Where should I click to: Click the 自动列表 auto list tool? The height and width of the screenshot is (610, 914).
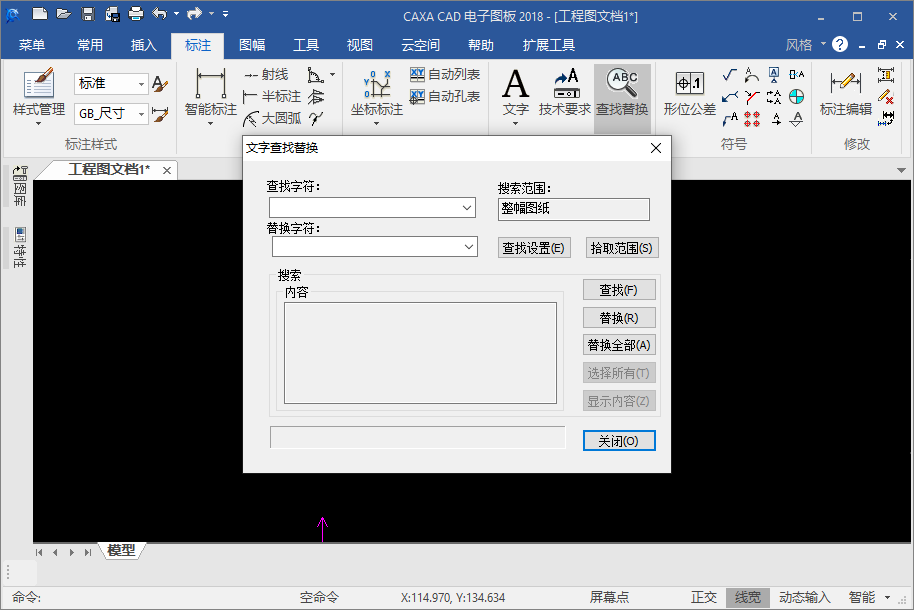pos(445,75)
